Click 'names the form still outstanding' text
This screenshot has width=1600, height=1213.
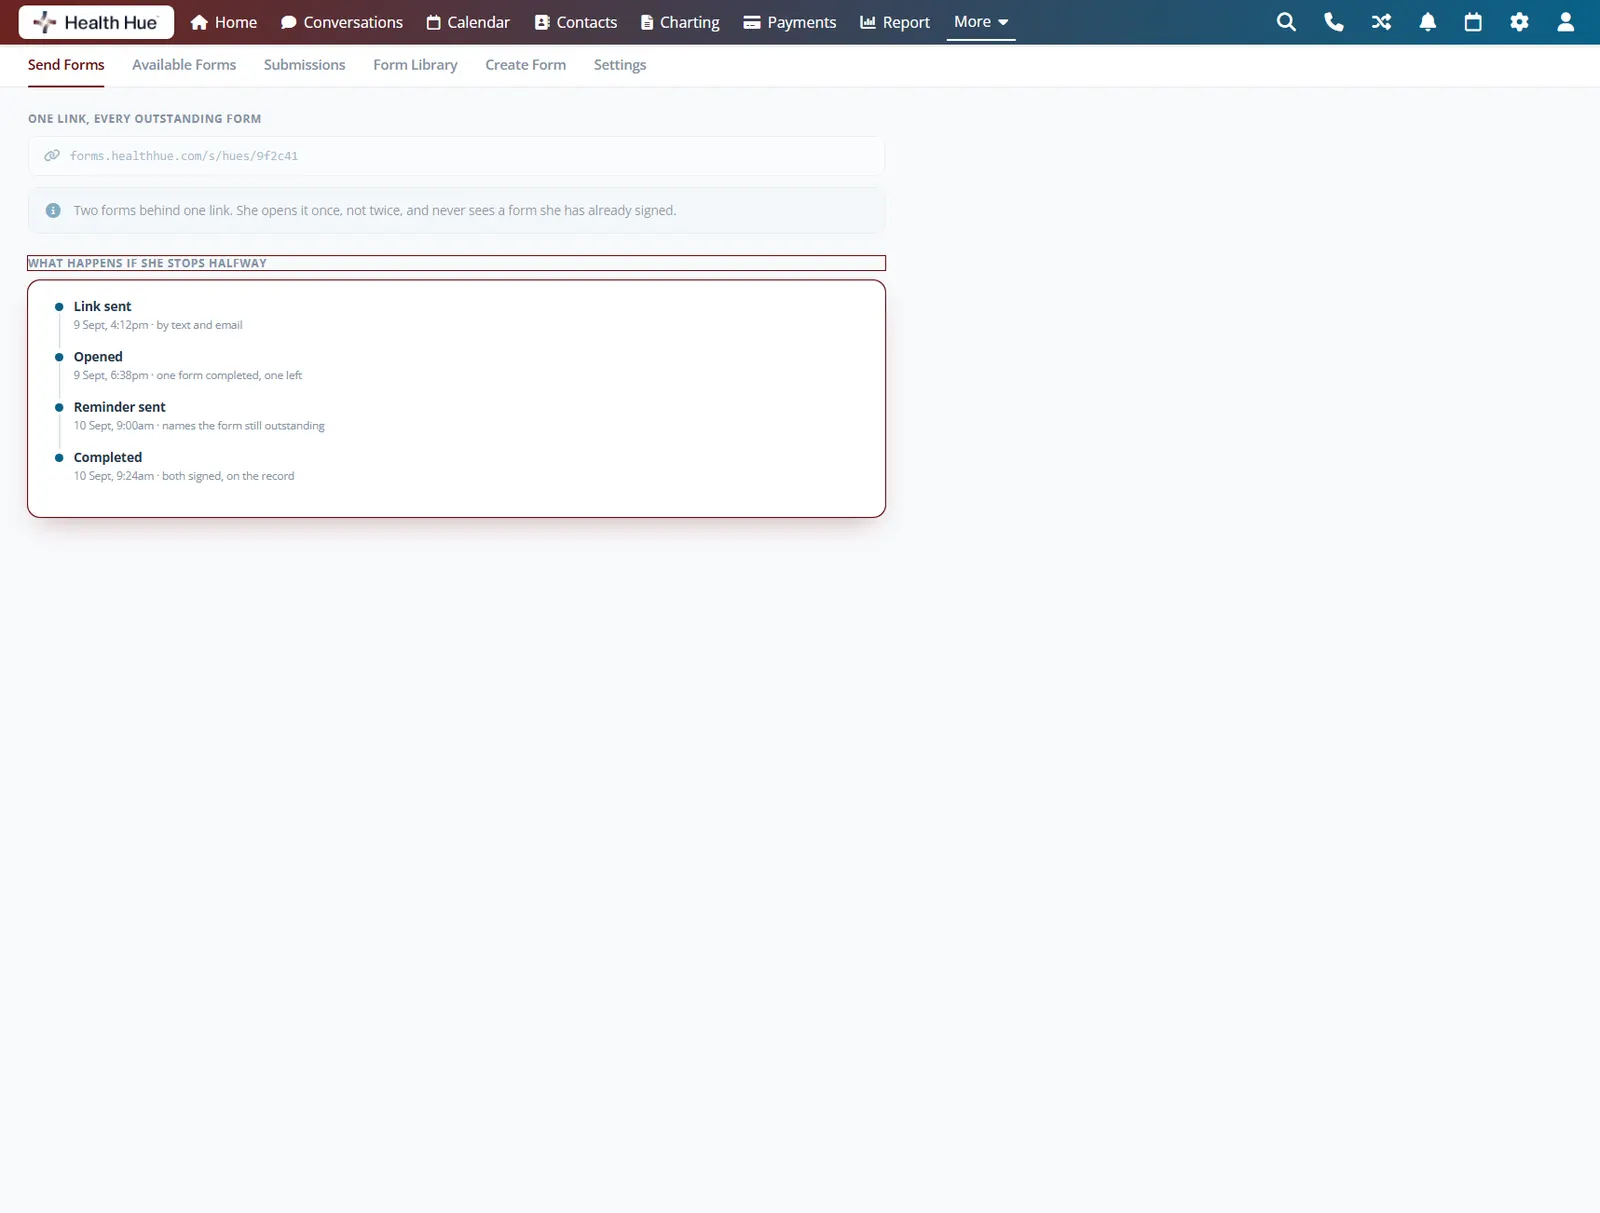pos(243,426)
